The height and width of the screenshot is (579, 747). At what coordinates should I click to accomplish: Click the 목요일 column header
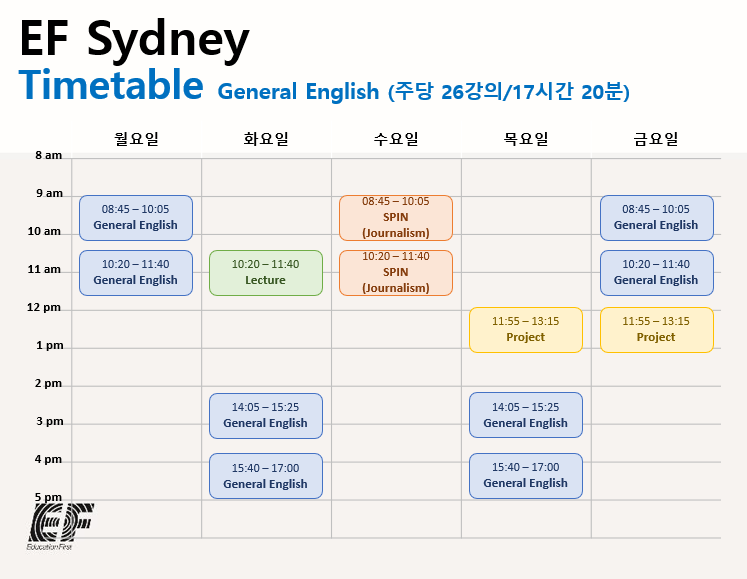[x=526, y=139]
